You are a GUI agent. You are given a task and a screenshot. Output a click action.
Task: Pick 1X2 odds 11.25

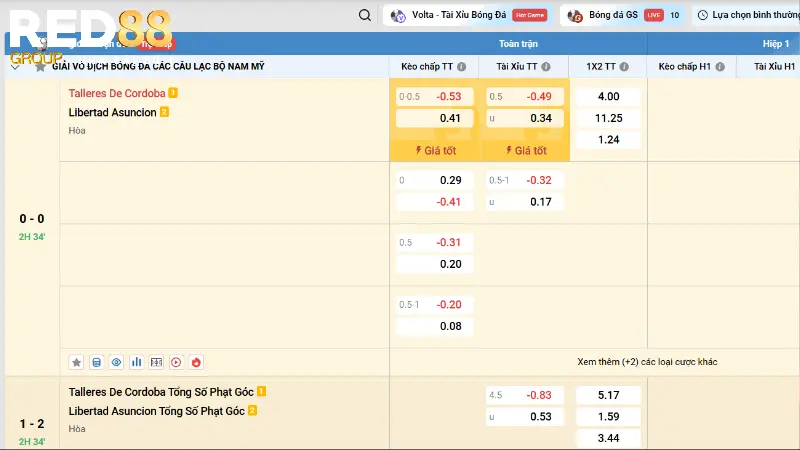pos(608,118)
